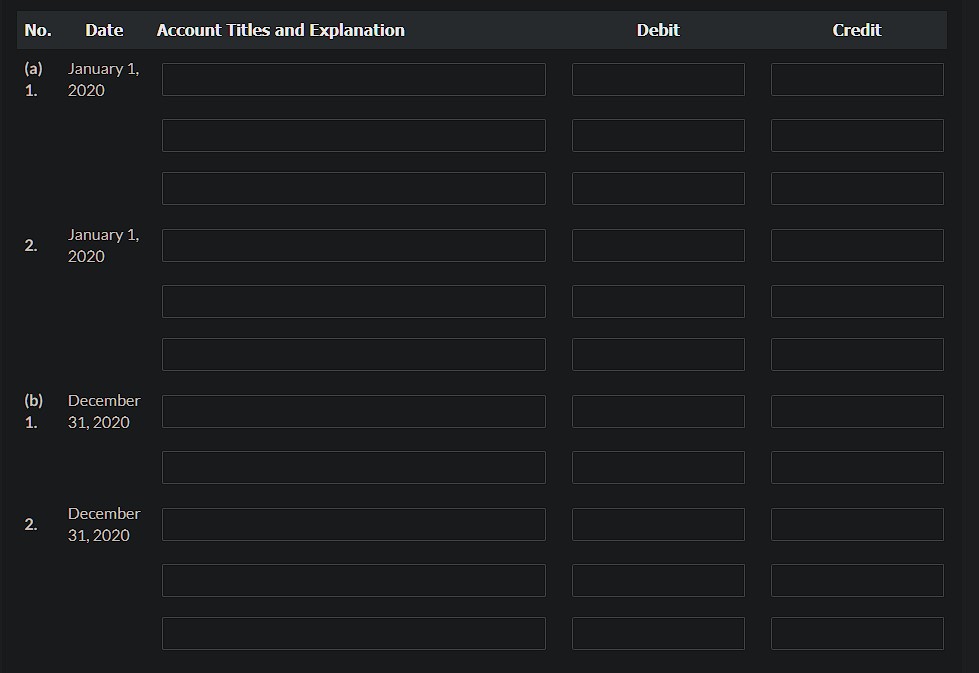
Task: Select the second credit field of December entry 2
Action: pos(857,581)
